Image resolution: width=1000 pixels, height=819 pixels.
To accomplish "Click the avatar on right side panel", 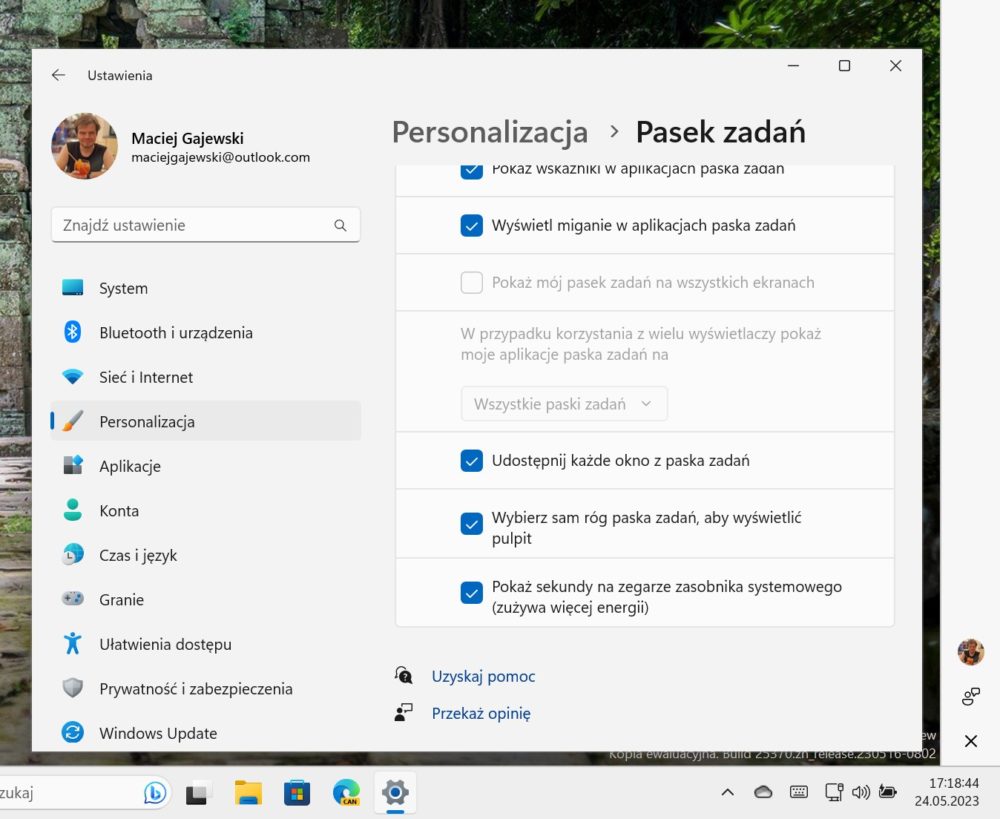I will [971, 652].
